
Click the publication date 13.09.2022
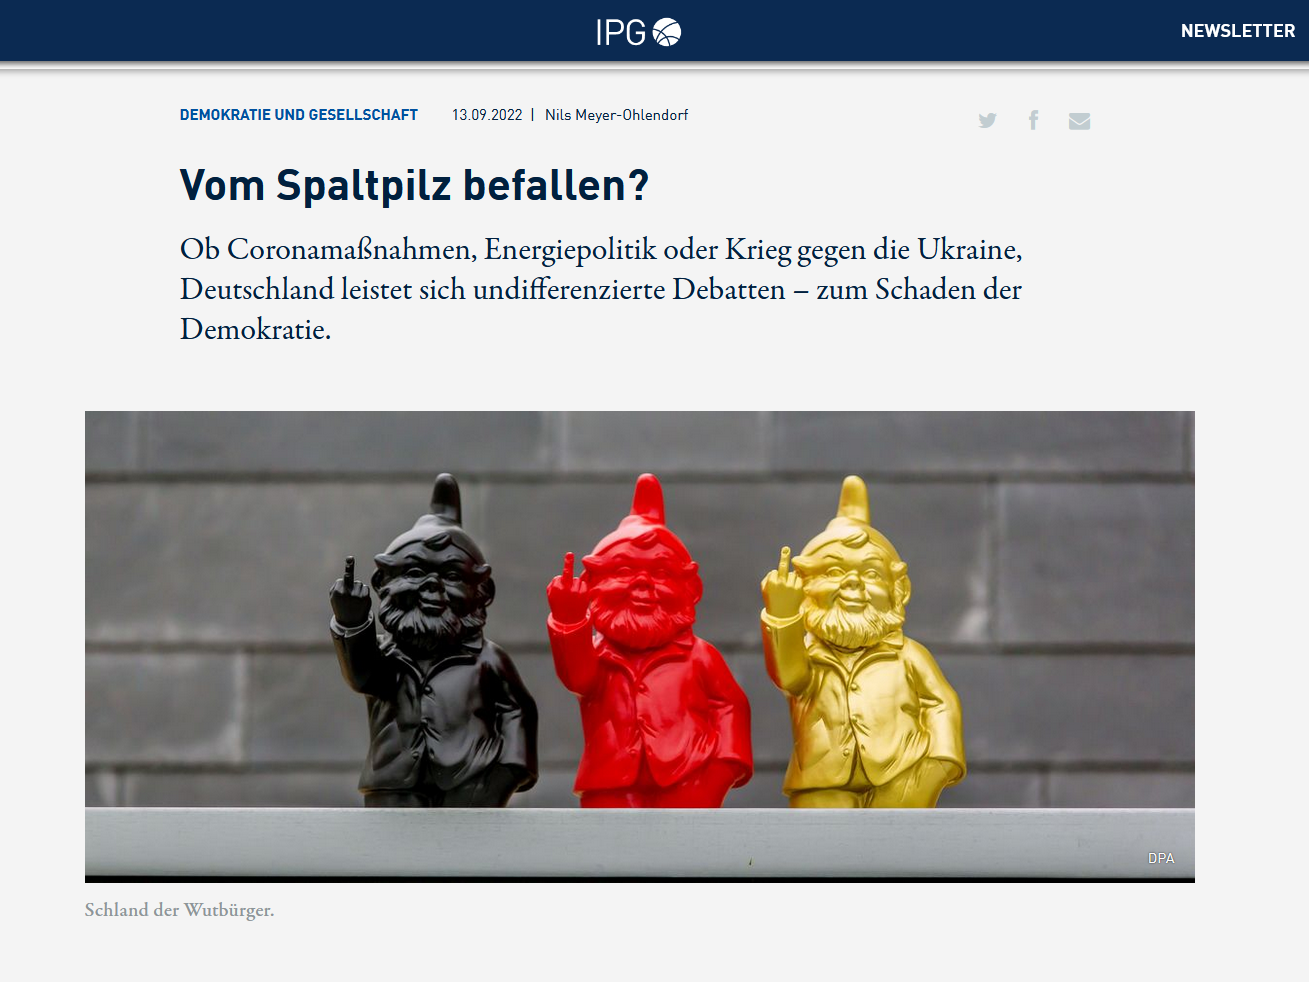coord(487,115)
